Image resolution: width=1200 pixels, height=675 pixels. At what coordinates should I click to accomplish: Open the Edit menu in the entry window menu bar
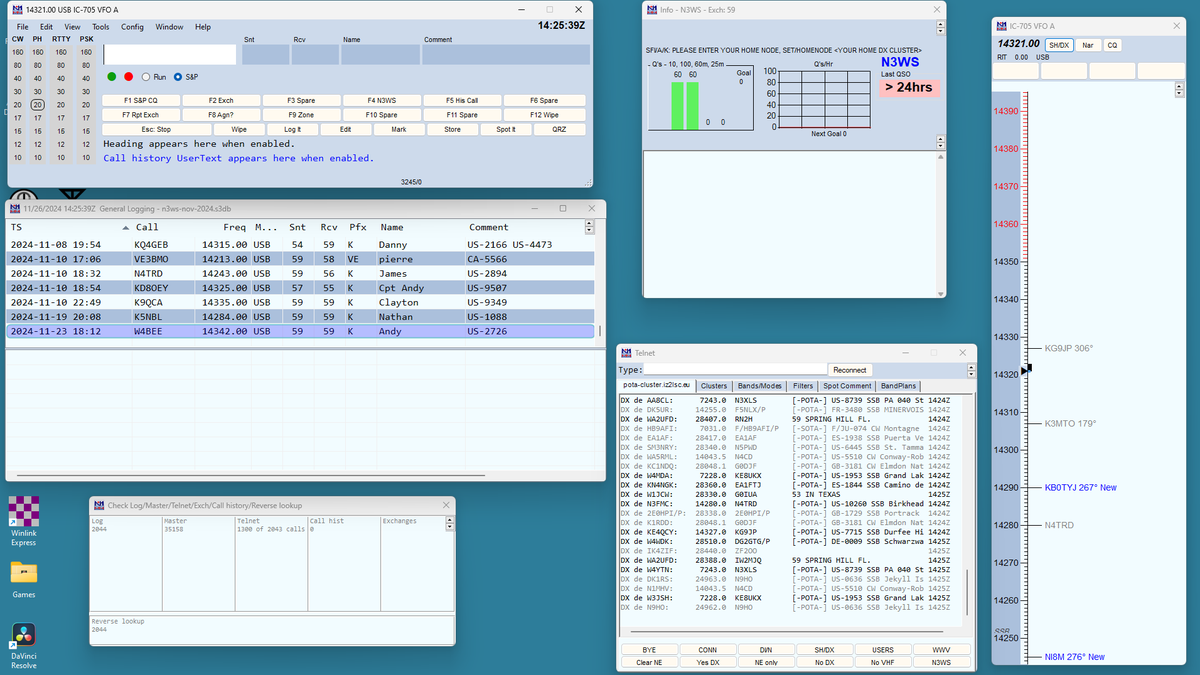(46, 27)
